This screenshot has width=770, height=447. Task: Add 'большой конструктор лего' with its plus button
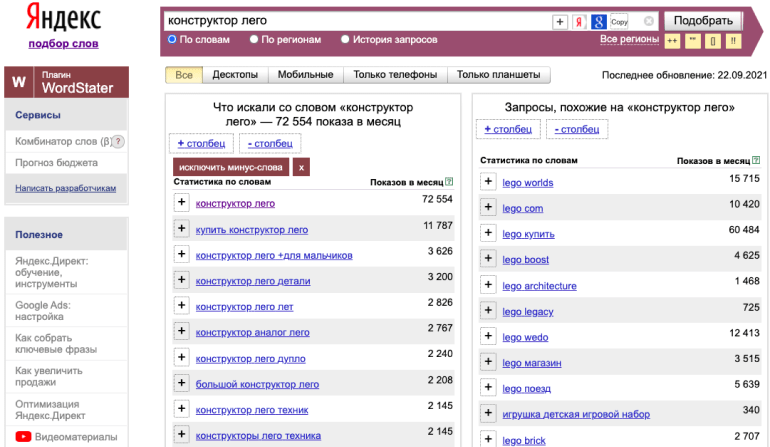click(x=182, y=383)
